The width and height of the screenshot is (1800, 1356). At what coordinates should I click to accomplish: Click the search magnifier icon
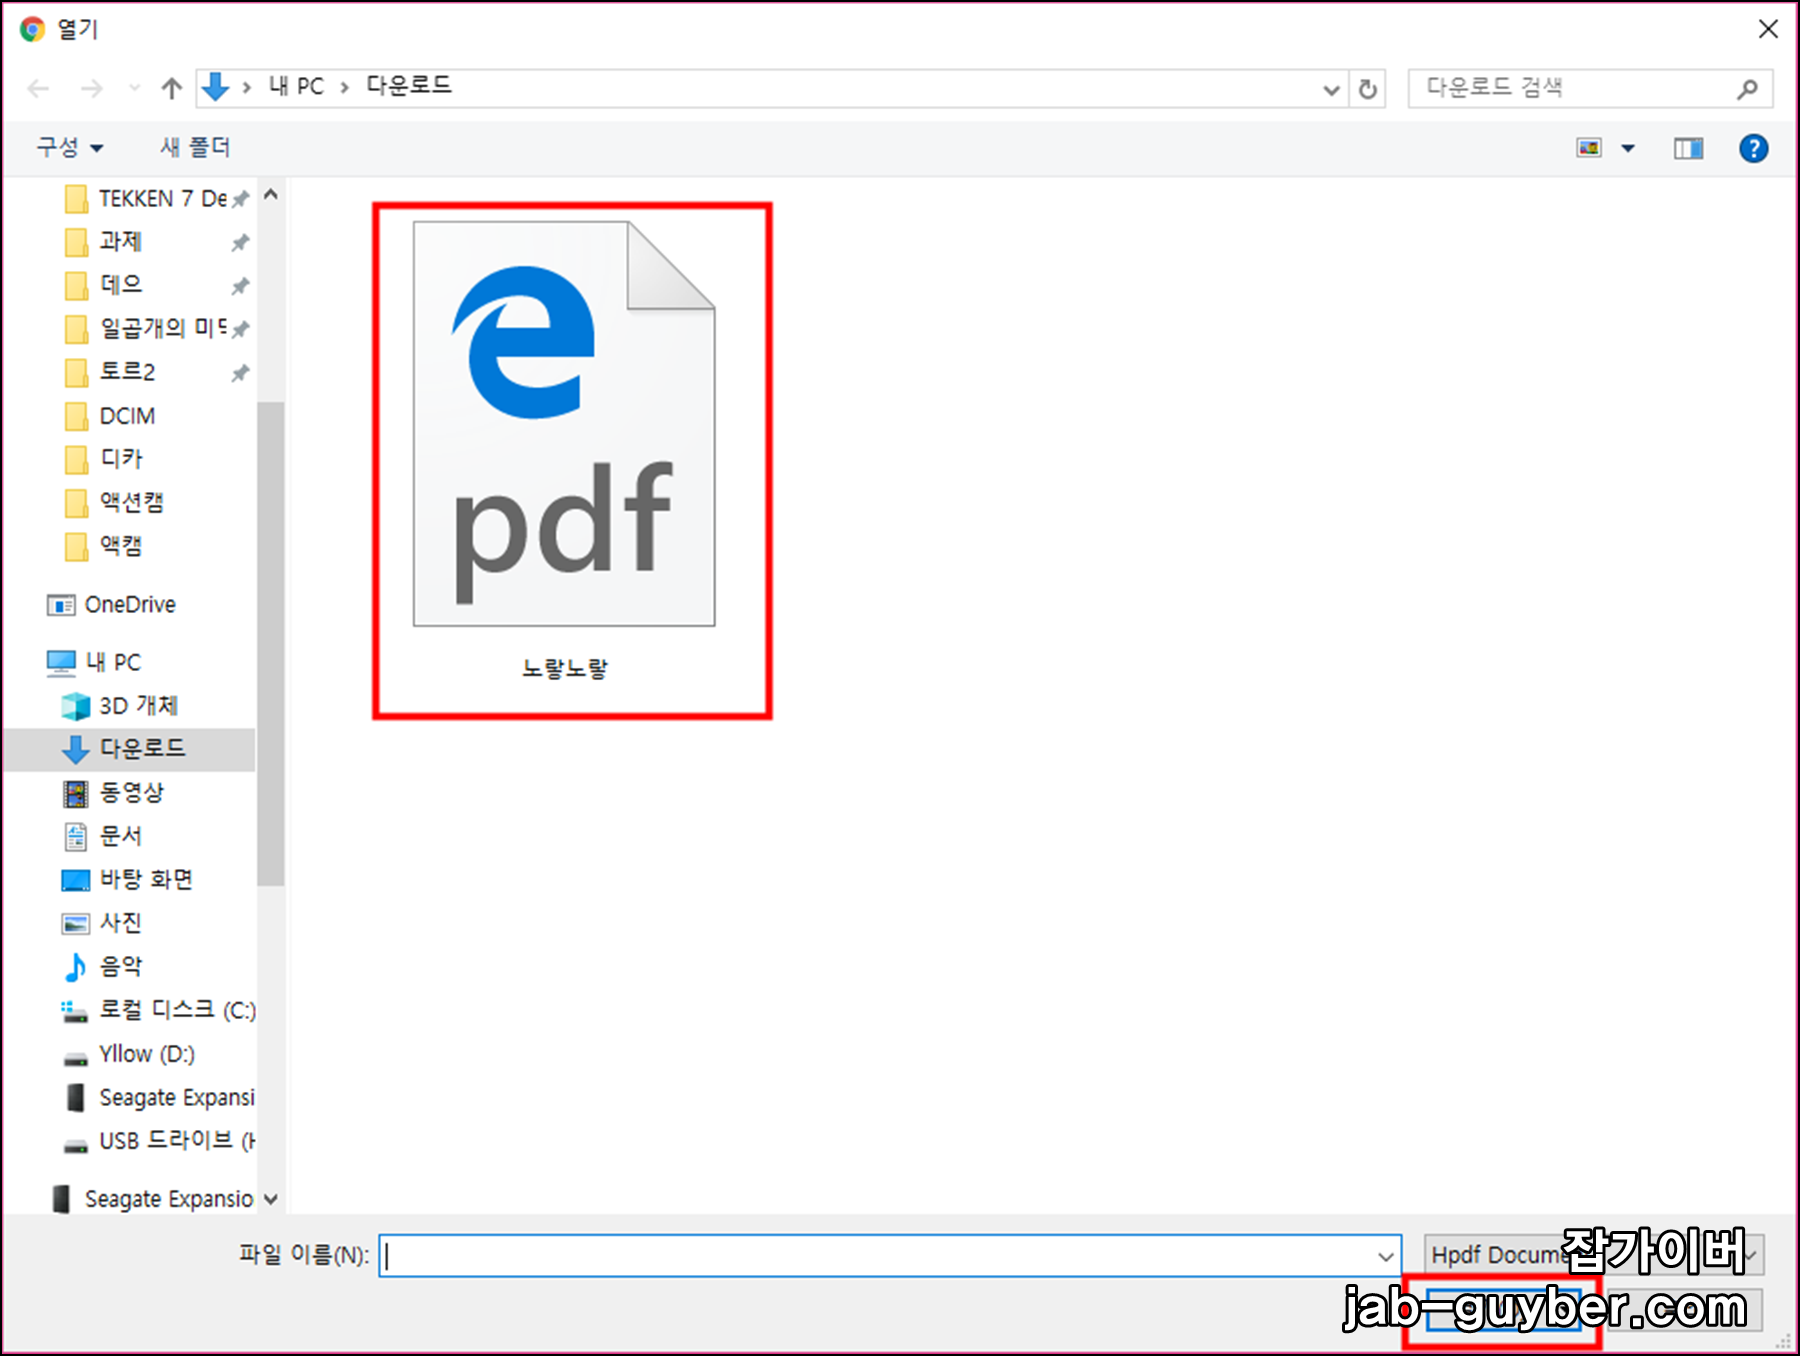pos(1747,89)
